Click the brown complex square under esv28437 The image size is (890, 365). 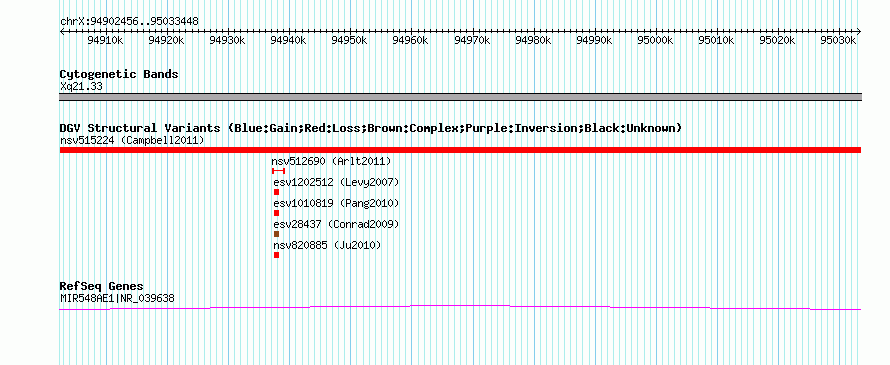coord(276,234)
